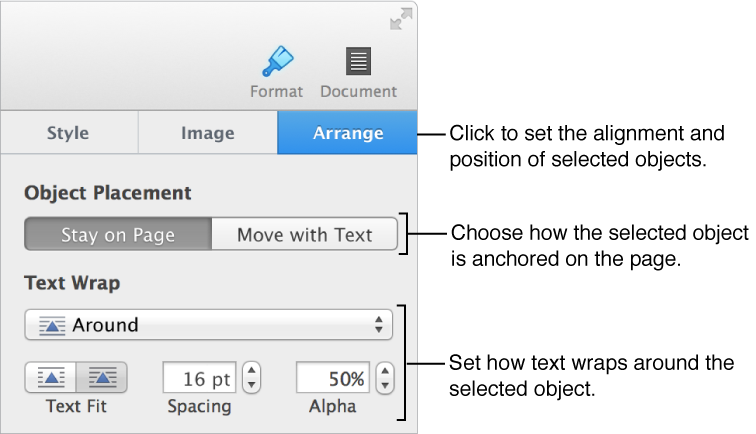This screenshot has width=756, height=434.
Task: Select the left Text Fit icon
Action: [x=51, y=377]
